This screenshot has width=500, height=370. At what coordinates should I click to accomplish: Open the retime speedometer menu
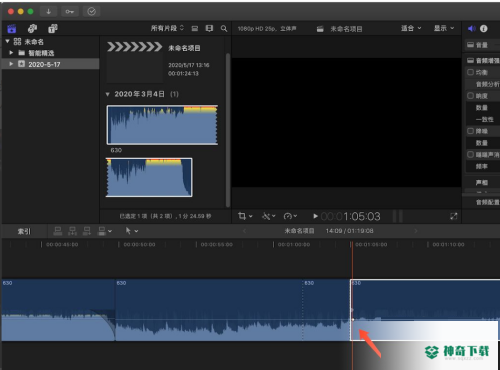click(x=290, y=216)
